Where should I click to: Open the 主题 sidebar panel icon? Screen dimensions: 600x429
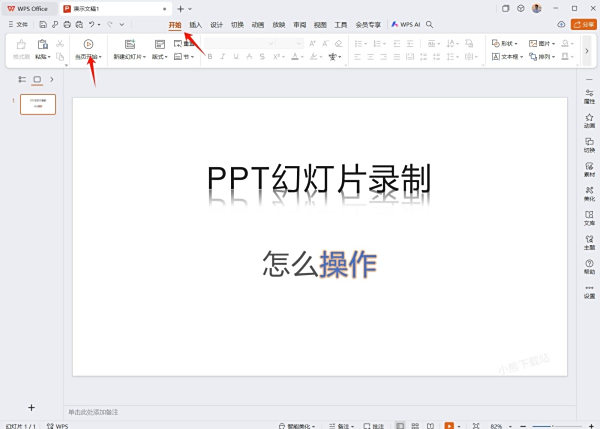pyautogui.click(x=589, y=243)
